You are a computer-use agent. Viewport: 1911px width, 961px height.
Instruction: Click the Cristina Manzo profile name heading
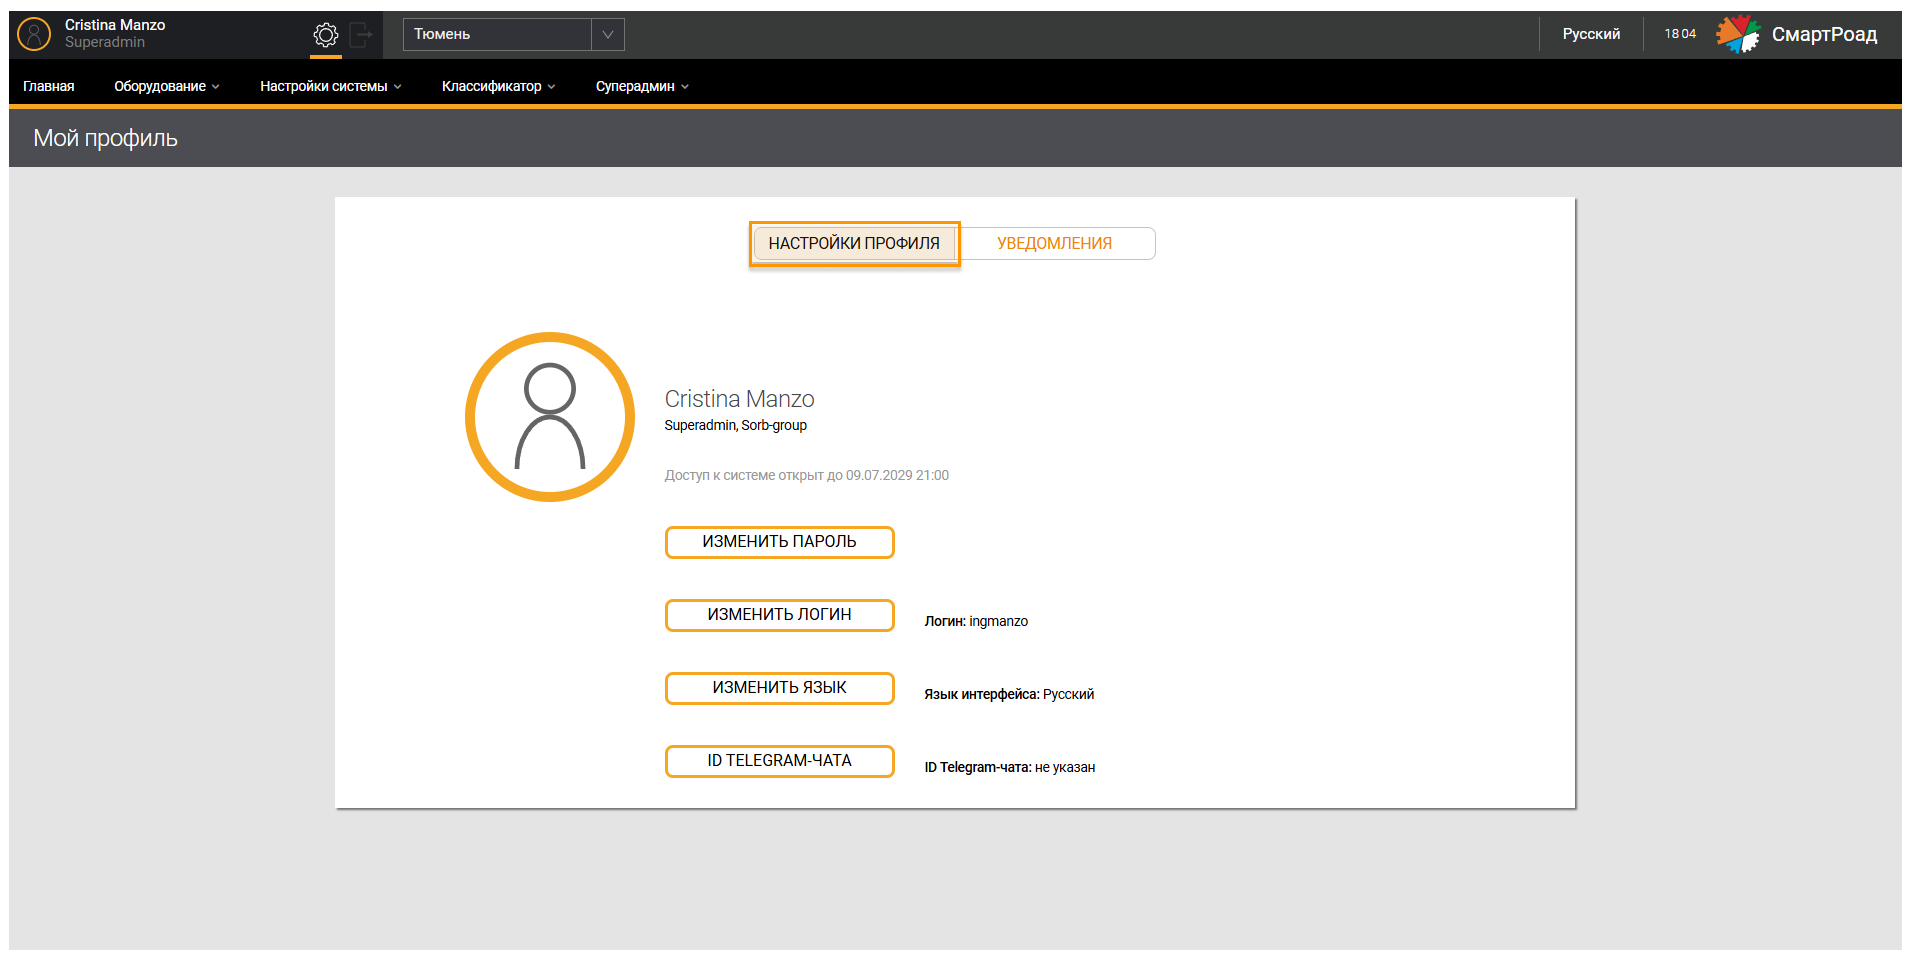740,399
